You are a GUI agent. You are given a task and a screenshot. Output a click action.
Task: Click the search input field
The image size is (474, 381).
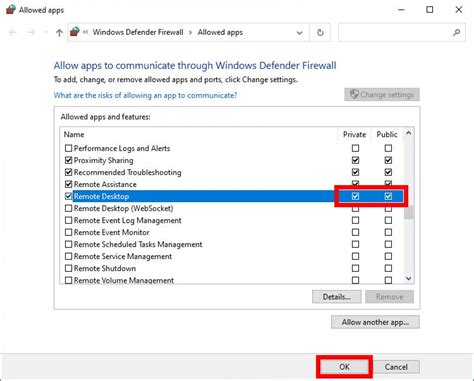point(395,32)
